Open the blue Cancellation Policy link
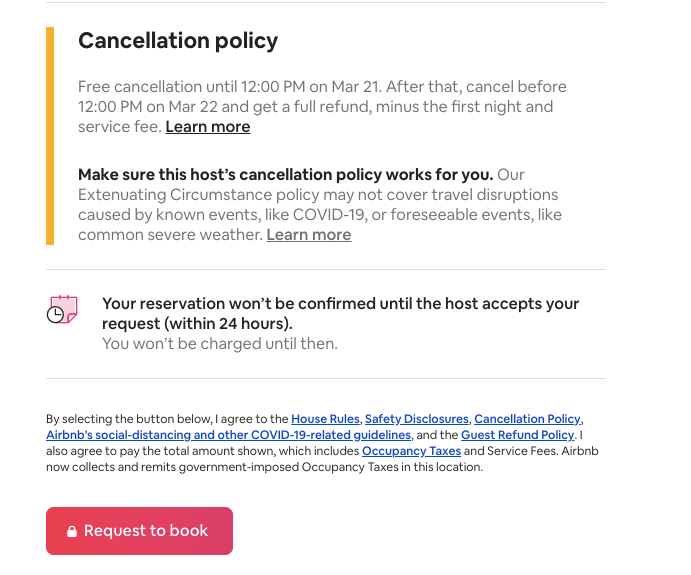Screen dimensions: 691x575 (x=527, y=419)
